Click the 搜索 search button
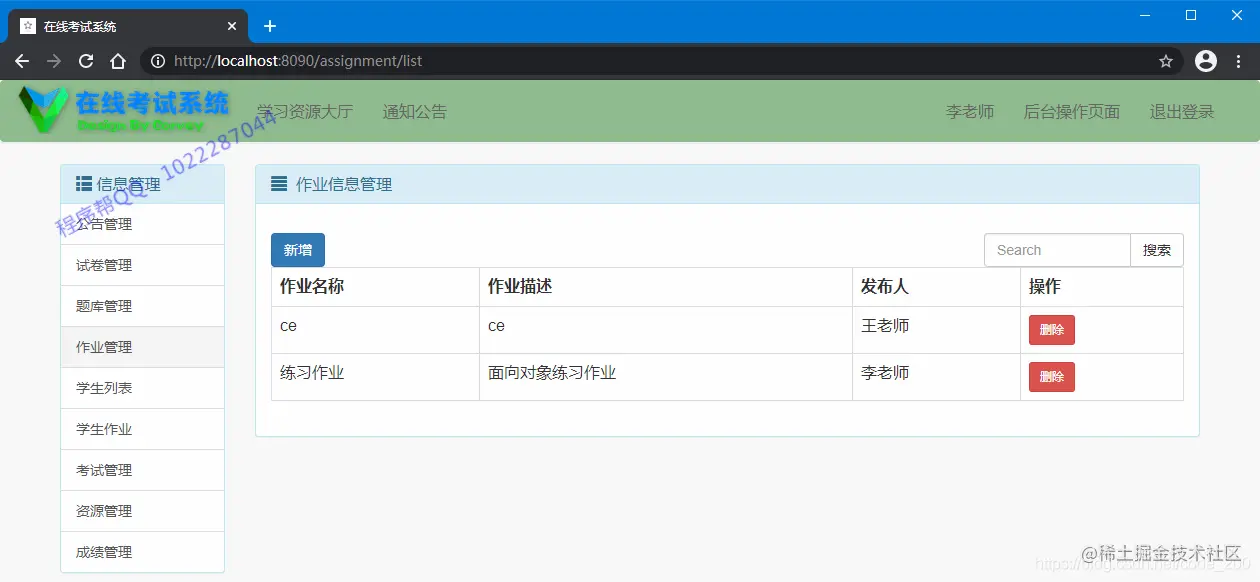The image size is (1260, 582). tap(1157, 249)
